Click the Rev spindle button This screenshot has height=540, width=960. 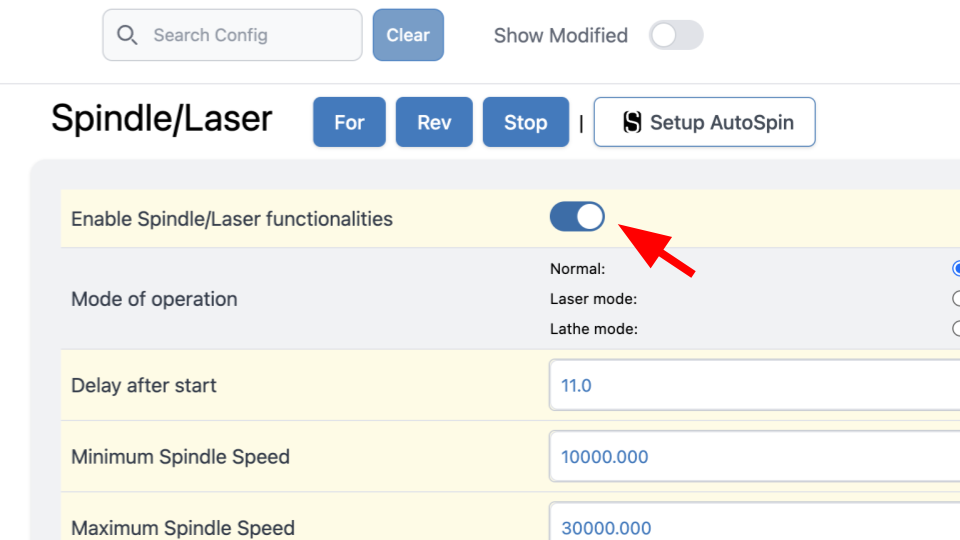point(434,122)
